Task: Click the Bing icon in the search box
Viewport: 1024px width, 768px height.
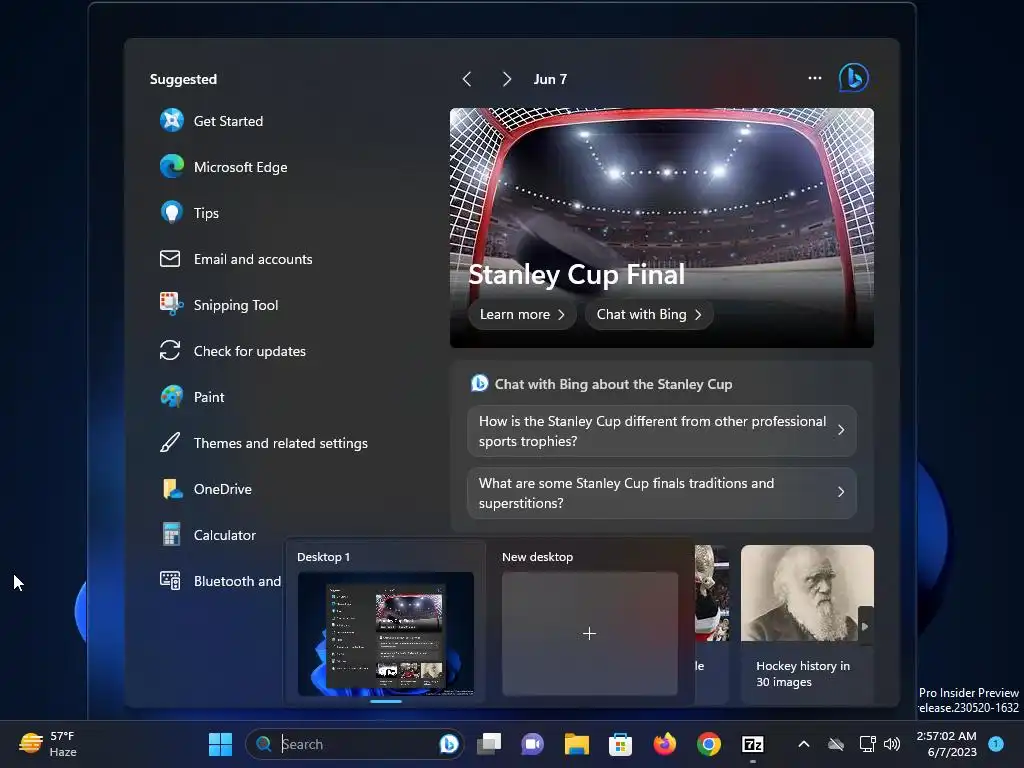Action: point(449,744)
